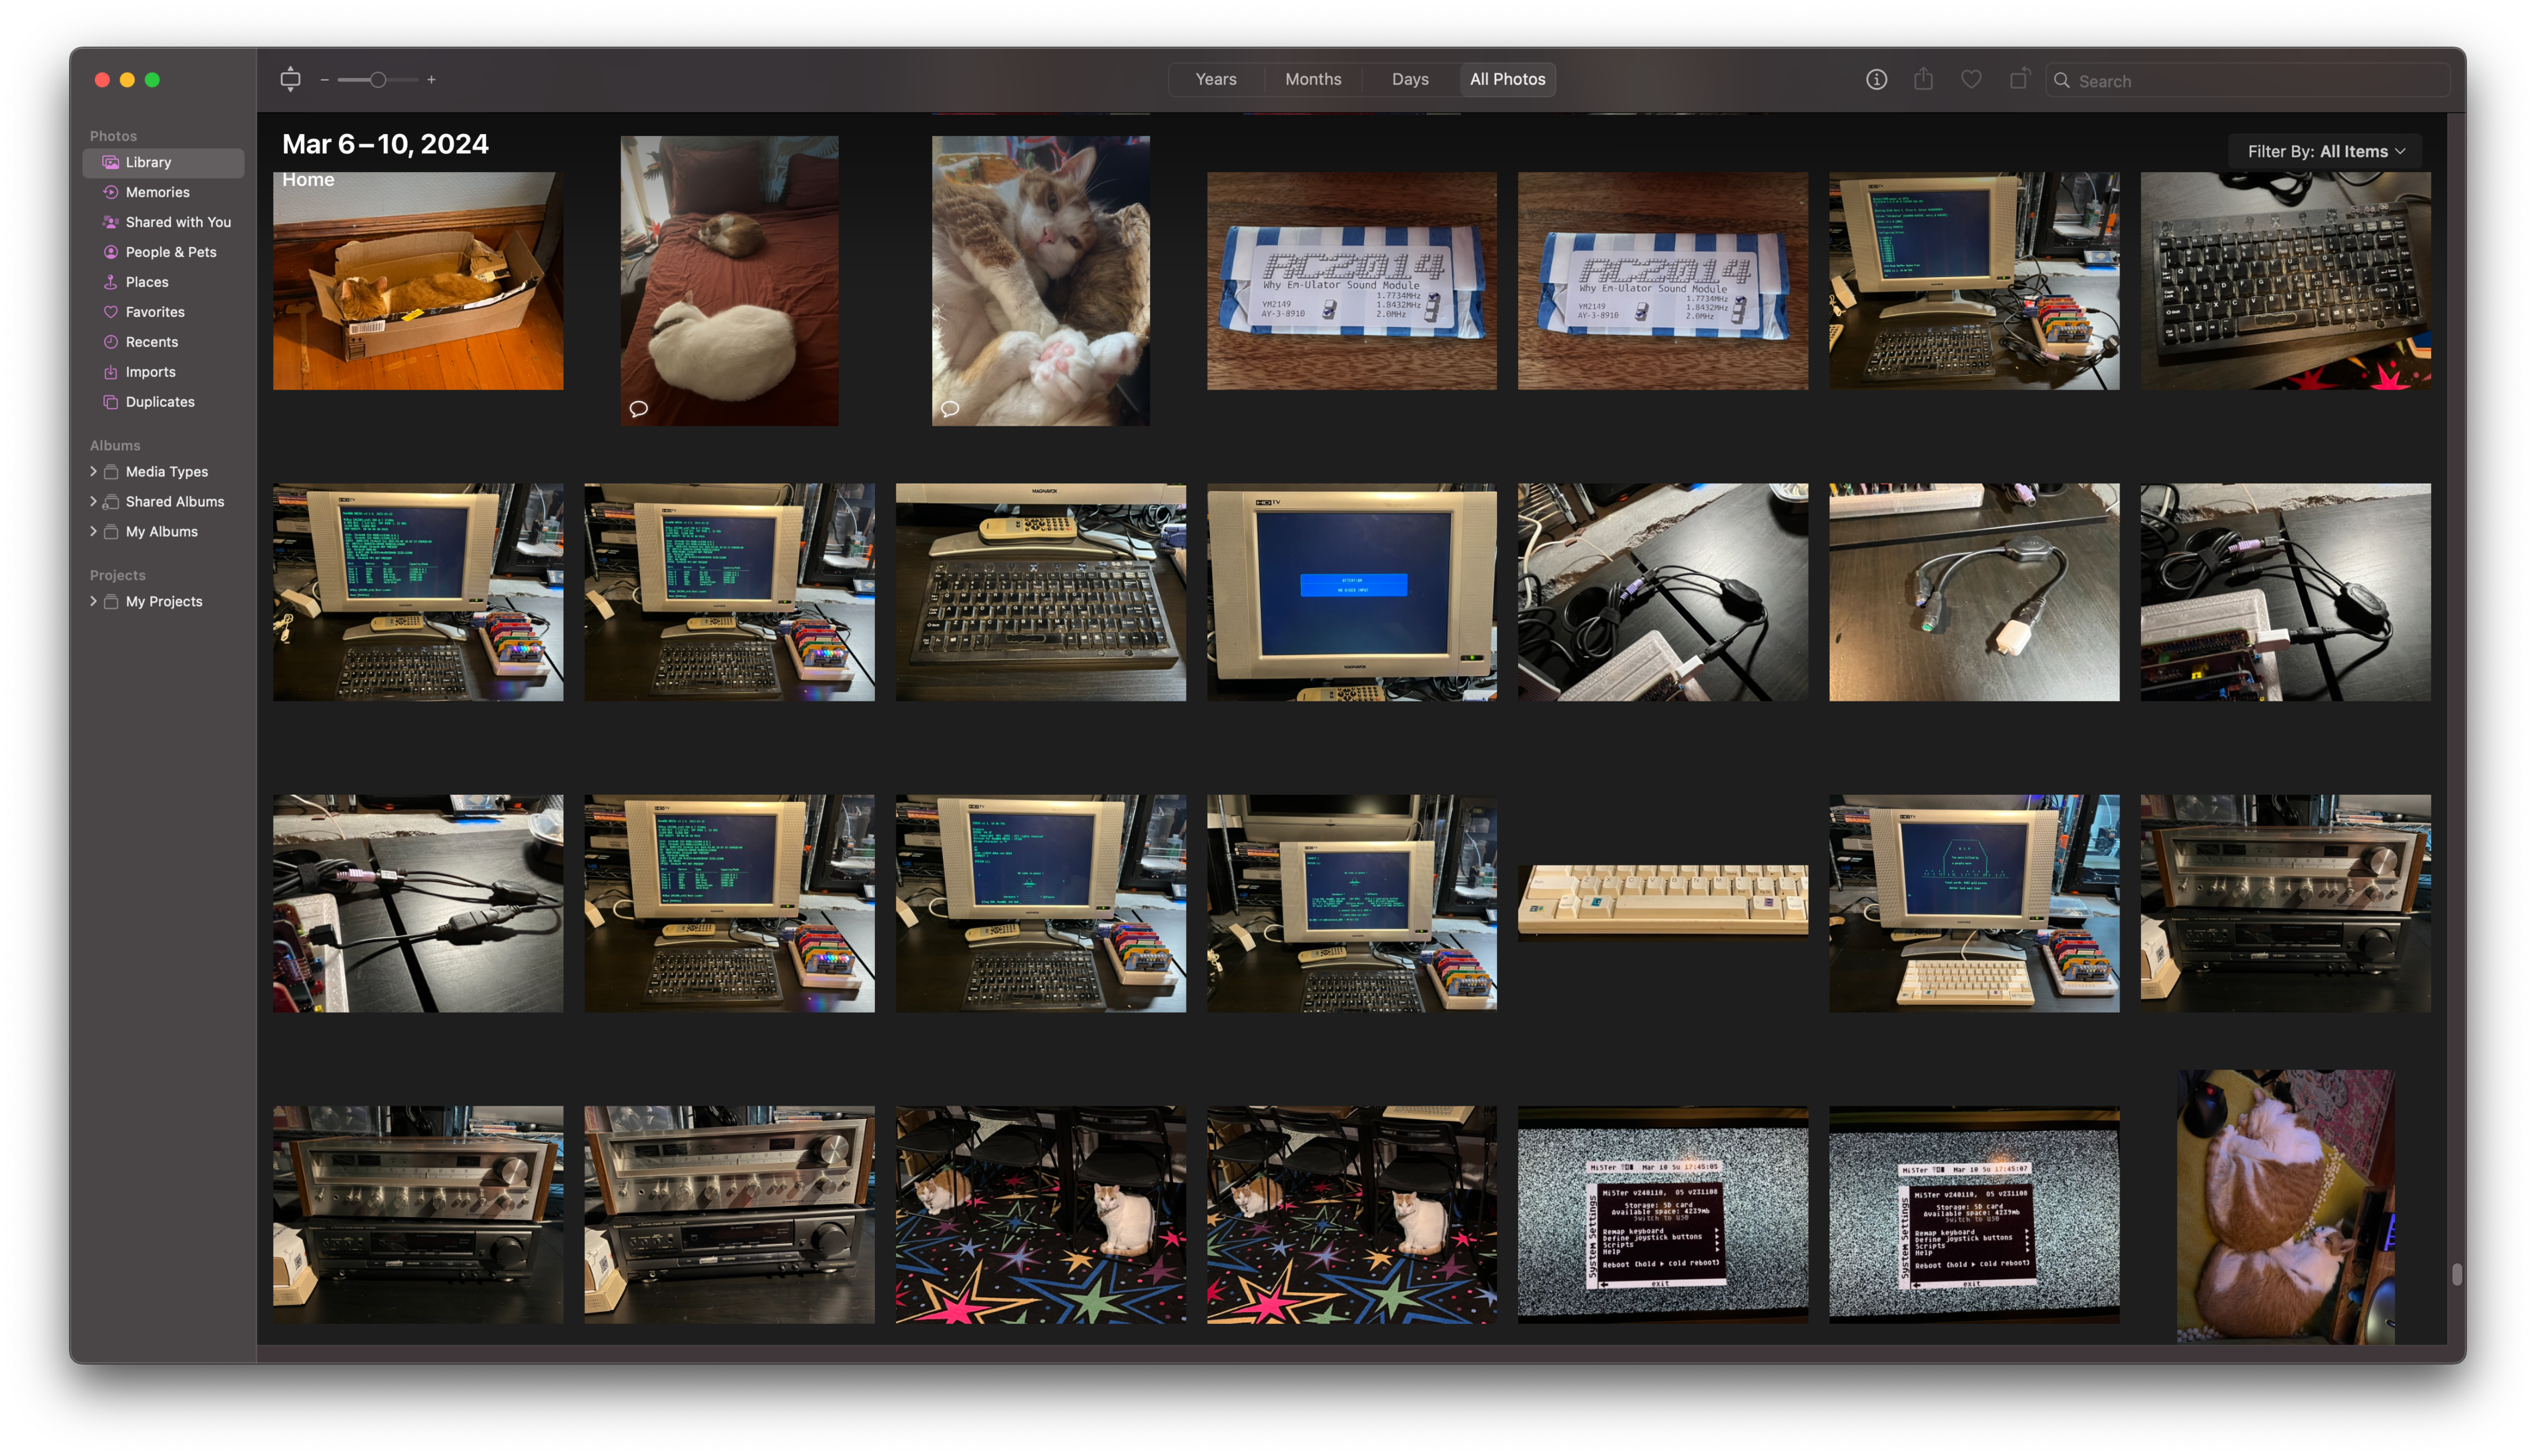
Task: Click the Share icon in toolbar
Action: click(x=1923, y=80)
